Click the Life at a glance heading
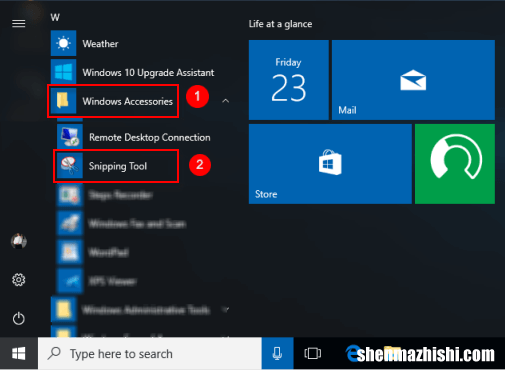Screen dimensions: 505x370 tap(280, 24)
